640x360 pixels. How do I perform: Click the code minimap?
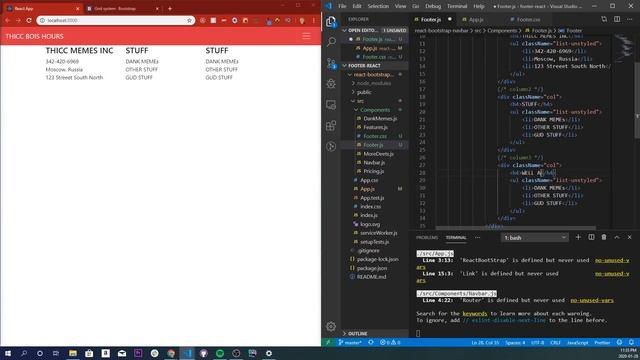(623, 48)
